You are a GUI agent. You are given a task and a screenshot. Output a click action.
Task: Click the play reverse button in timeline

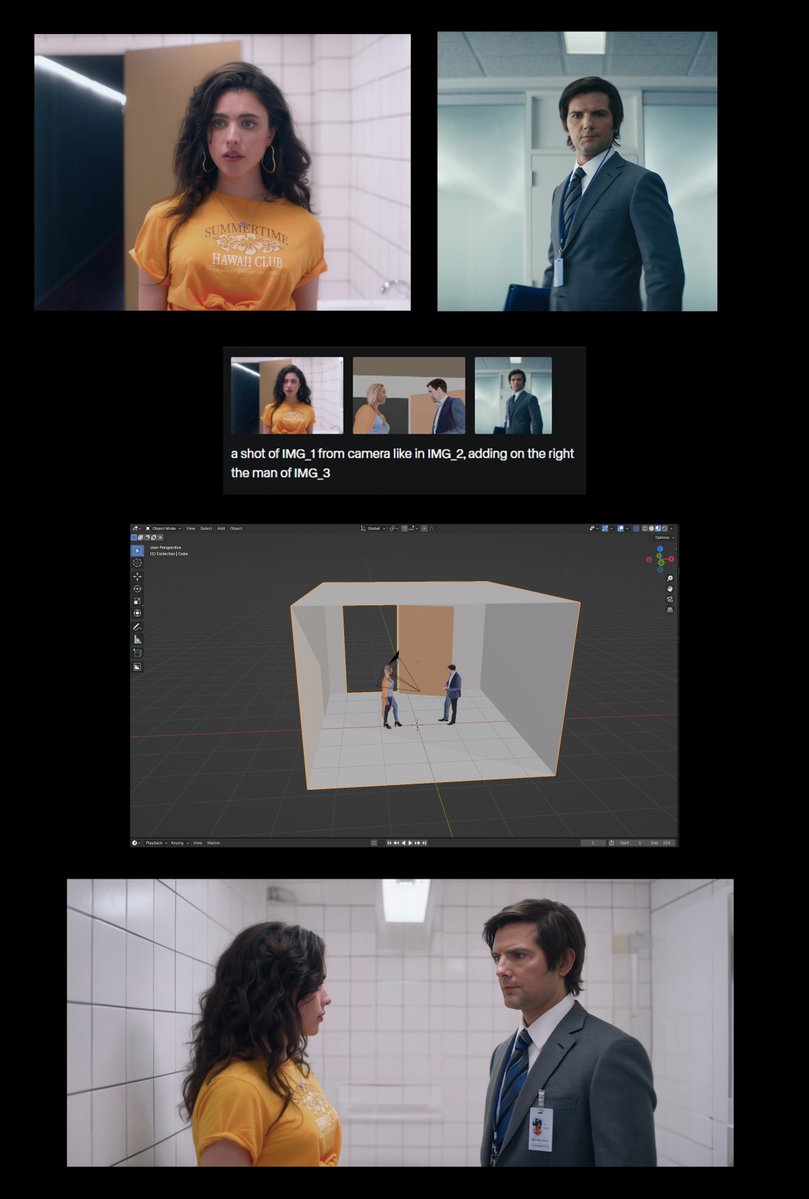coord(404,843)
